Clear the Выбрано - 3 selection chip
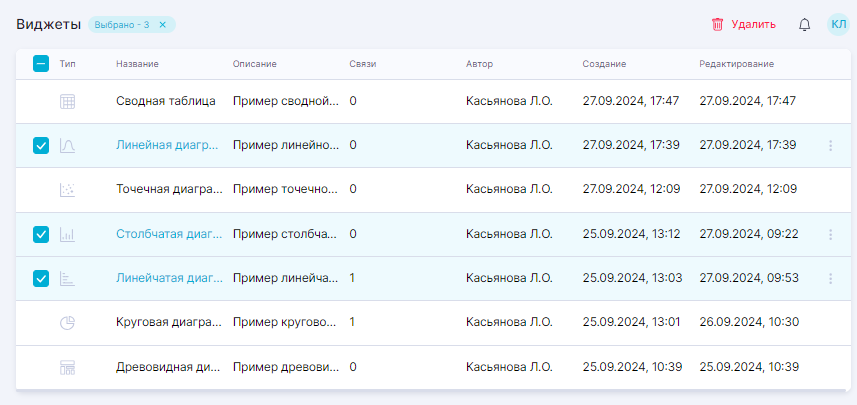This screenshot has height=405, width=857. [x=163, y=25]
